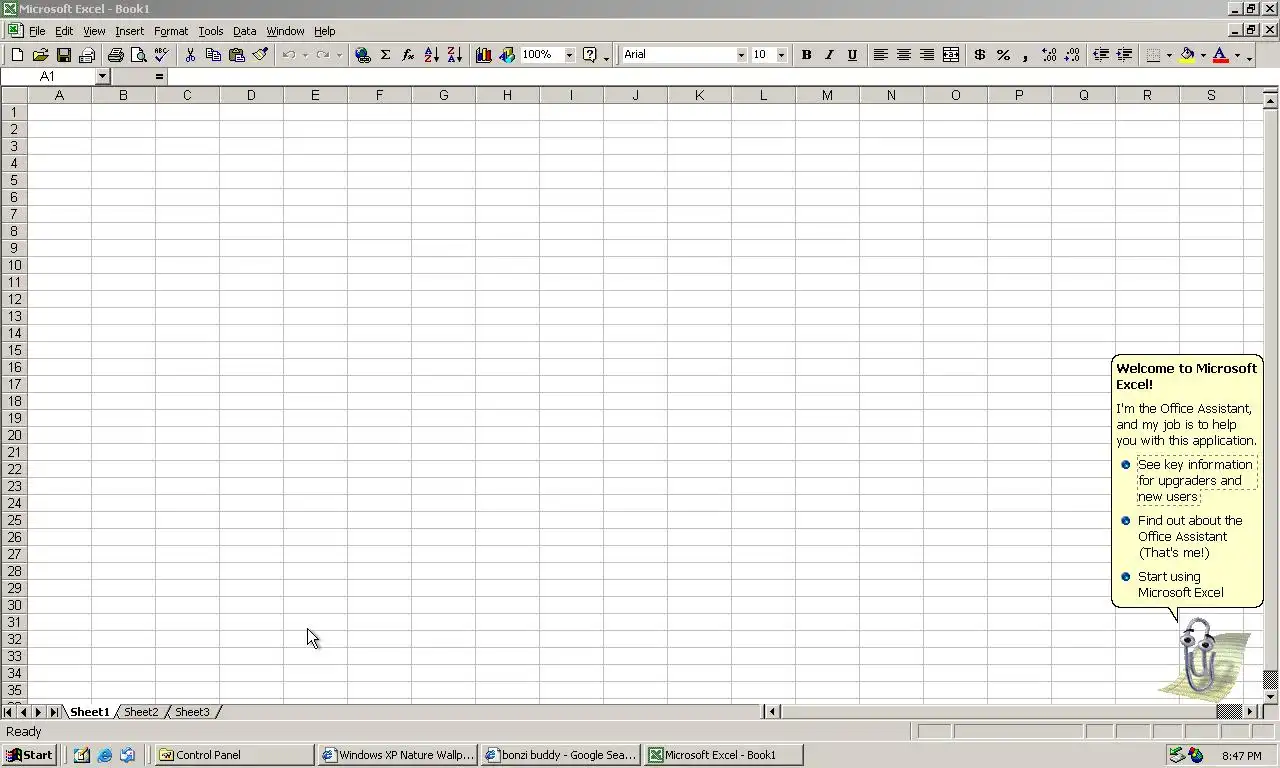Open the Windows Start button
The width and height of the screenshot is (1280, 768).
pos(29,755)
